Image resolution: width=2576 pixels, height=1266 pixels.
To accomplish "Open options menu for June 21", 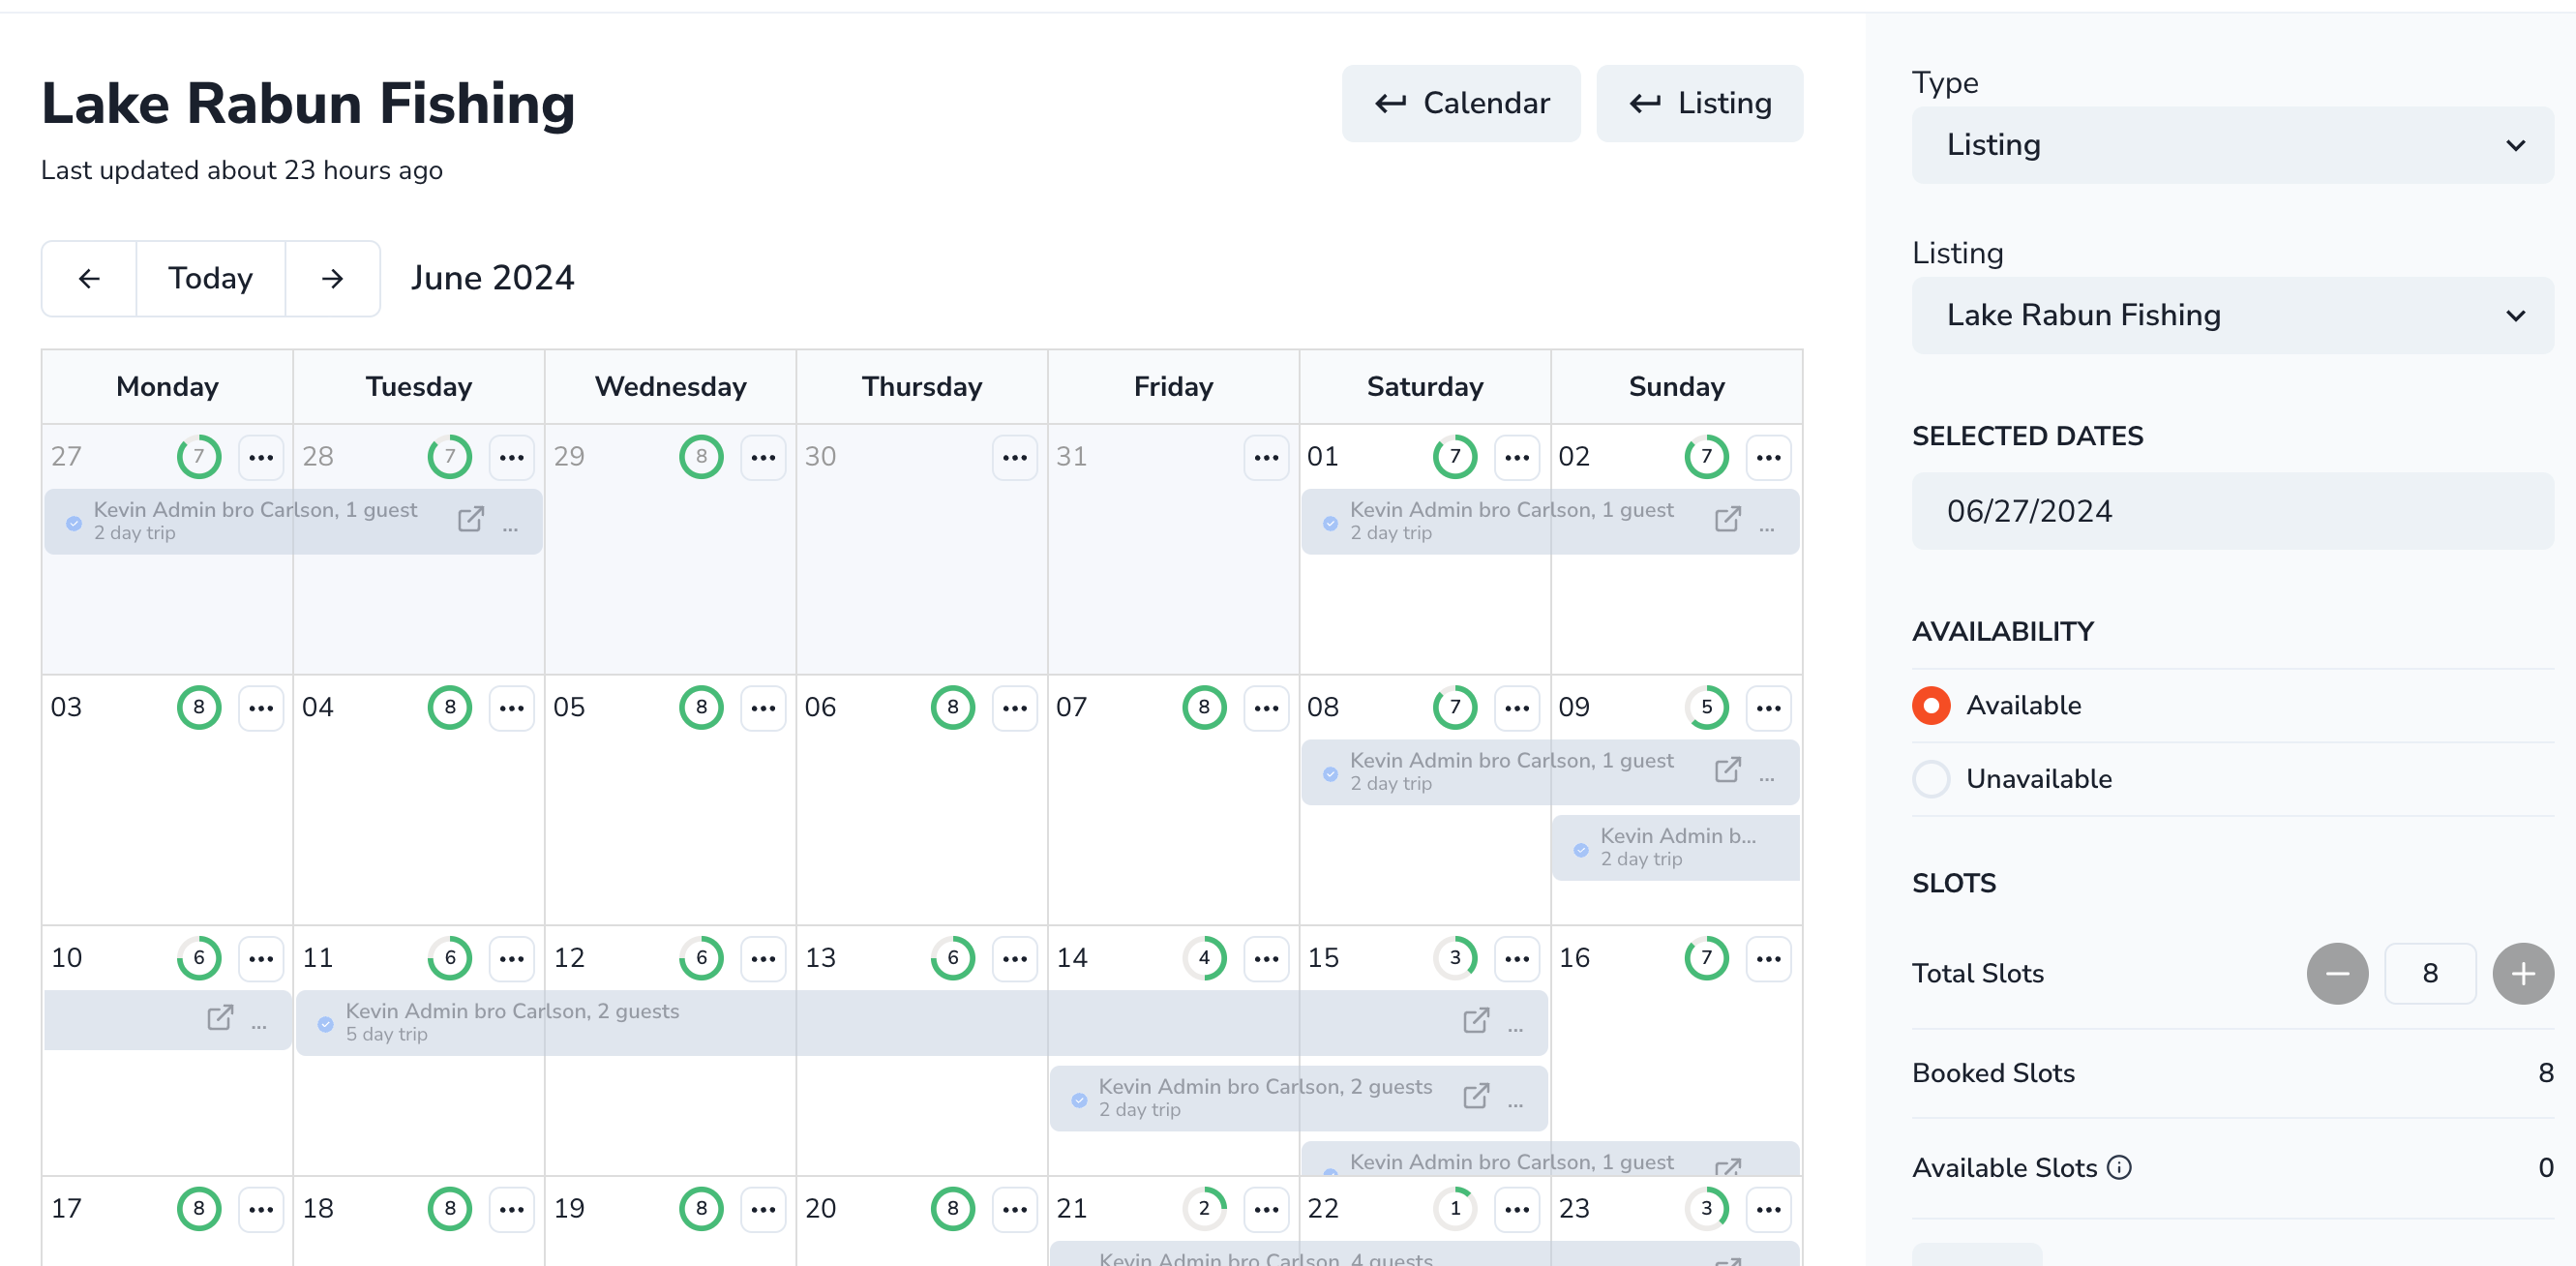I will coord(1266,1209).
